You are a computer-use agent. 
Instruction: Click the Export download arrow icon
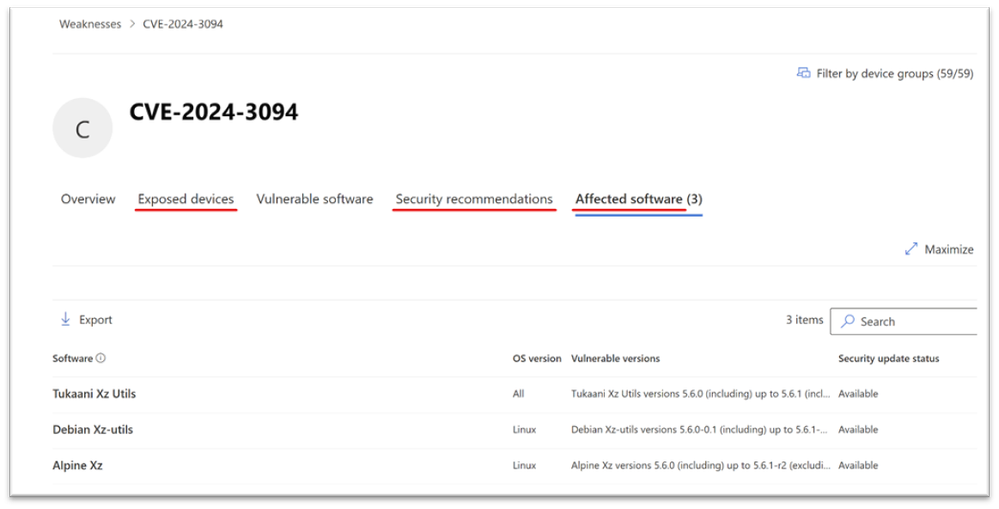click(x=65, y=319)
